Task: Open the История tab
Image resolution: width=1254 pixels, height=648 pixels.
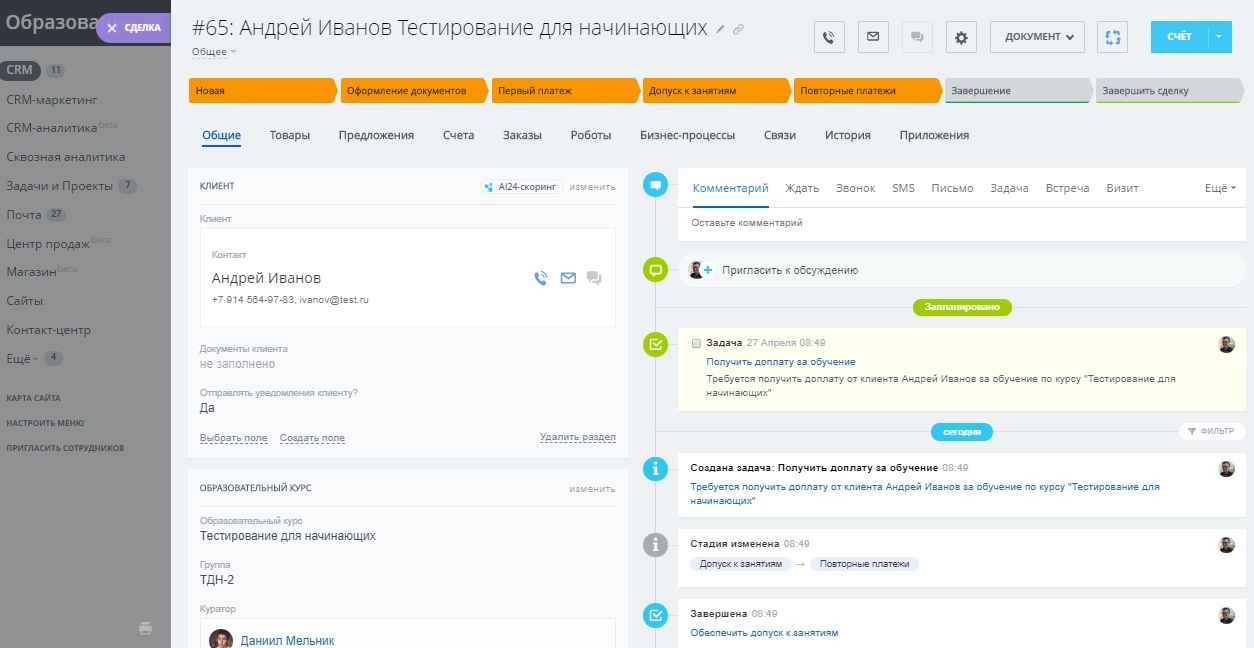Action: click(847, 135)
